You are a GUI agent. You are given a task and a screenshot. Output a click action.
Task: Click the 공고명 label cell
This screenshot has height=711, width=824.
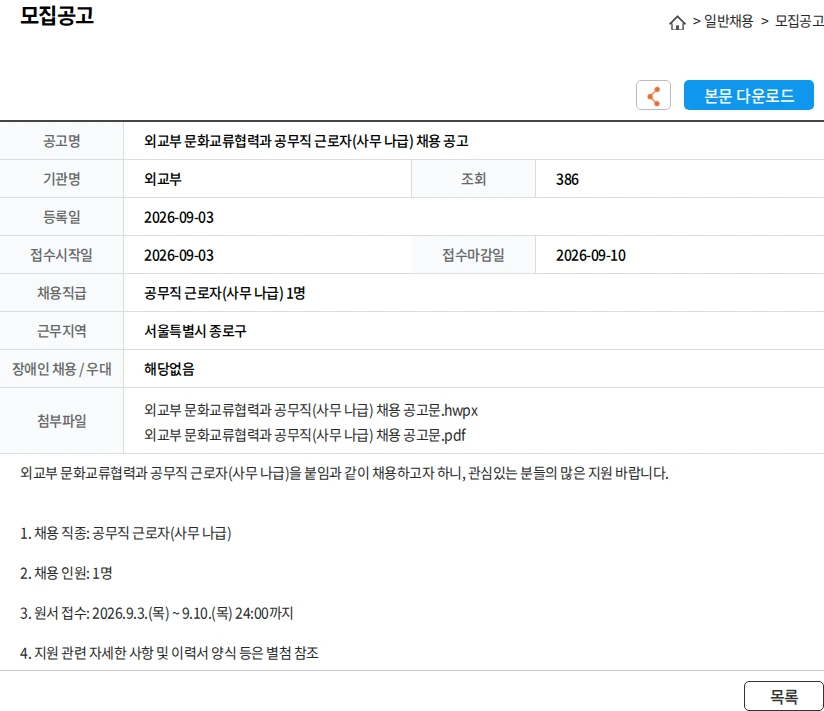pyautogui.click(x=61, y=141)
